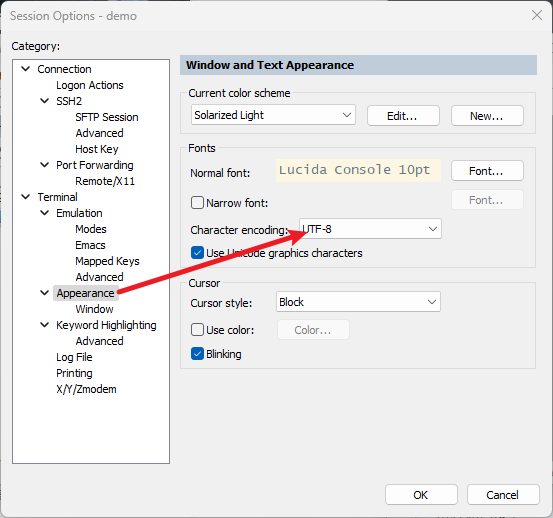This screenshot has height=518, width=553.
Task: Collapse the Keyword Highlighting node
Action: click(x=44, y=325)
